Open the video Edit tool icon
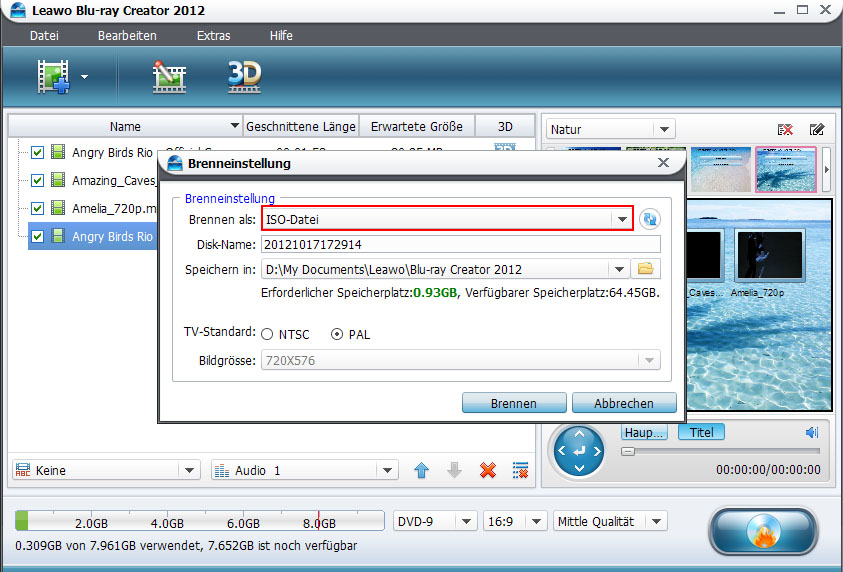Image resolution: width=843 pixels, height=572 pixels. tap(169, 76)
